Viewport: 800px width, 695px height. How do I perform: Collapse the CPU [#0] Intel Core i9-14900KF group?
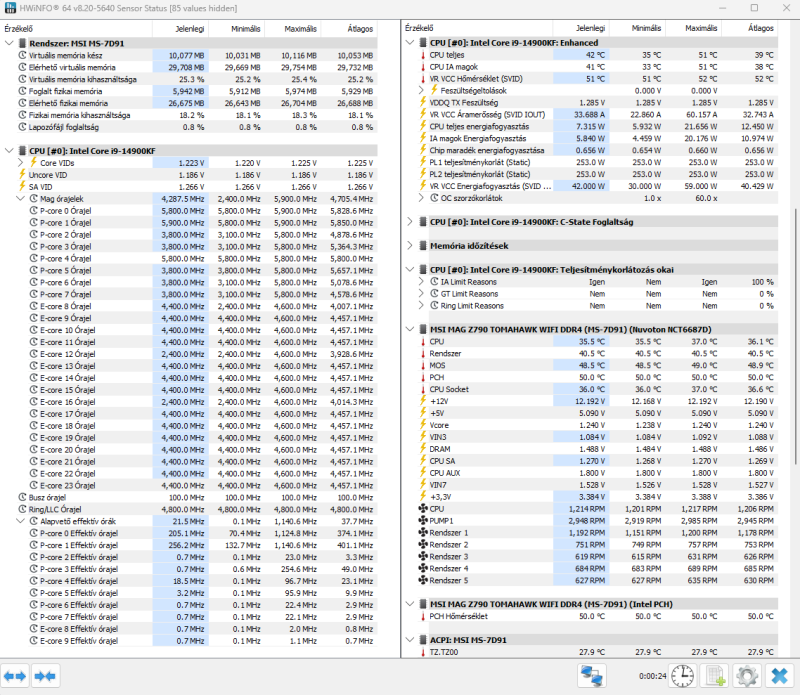[x=9, y=151]
